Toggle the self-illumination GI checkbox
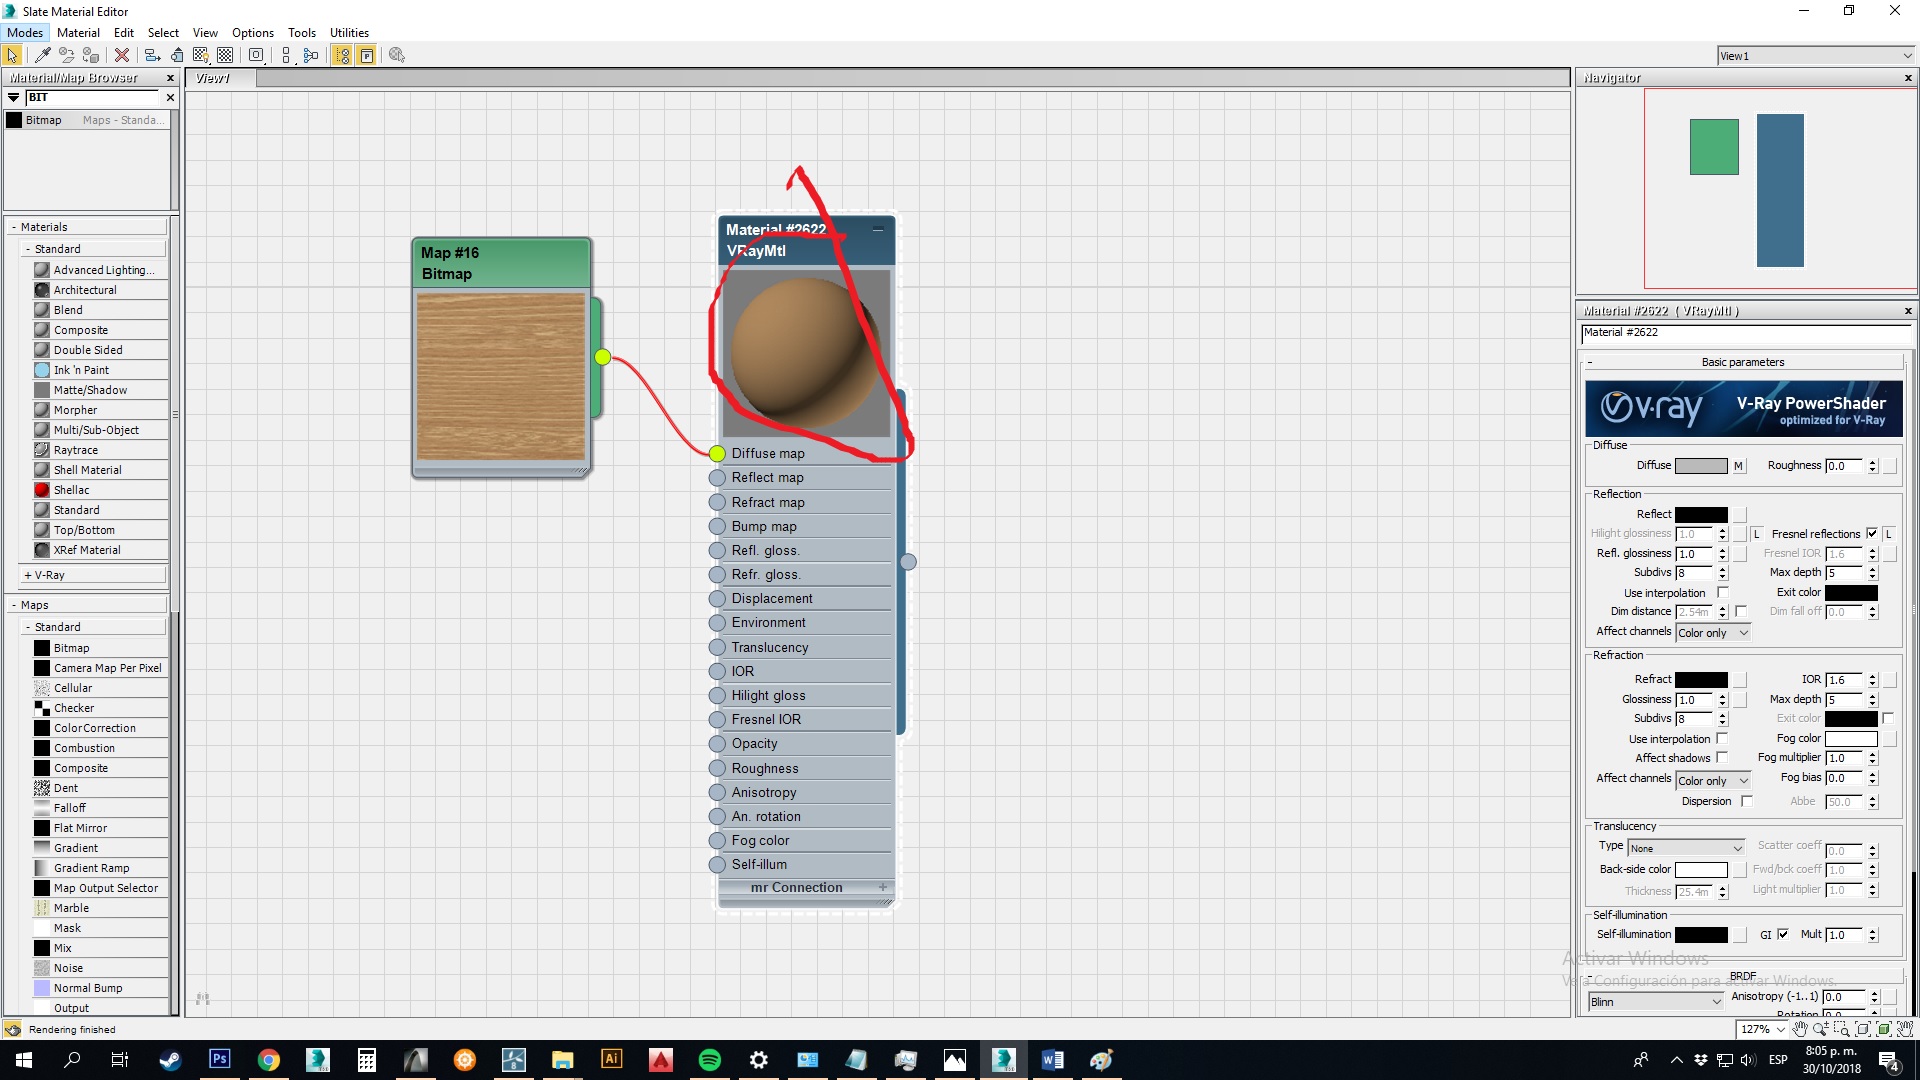 point(1782,935)
